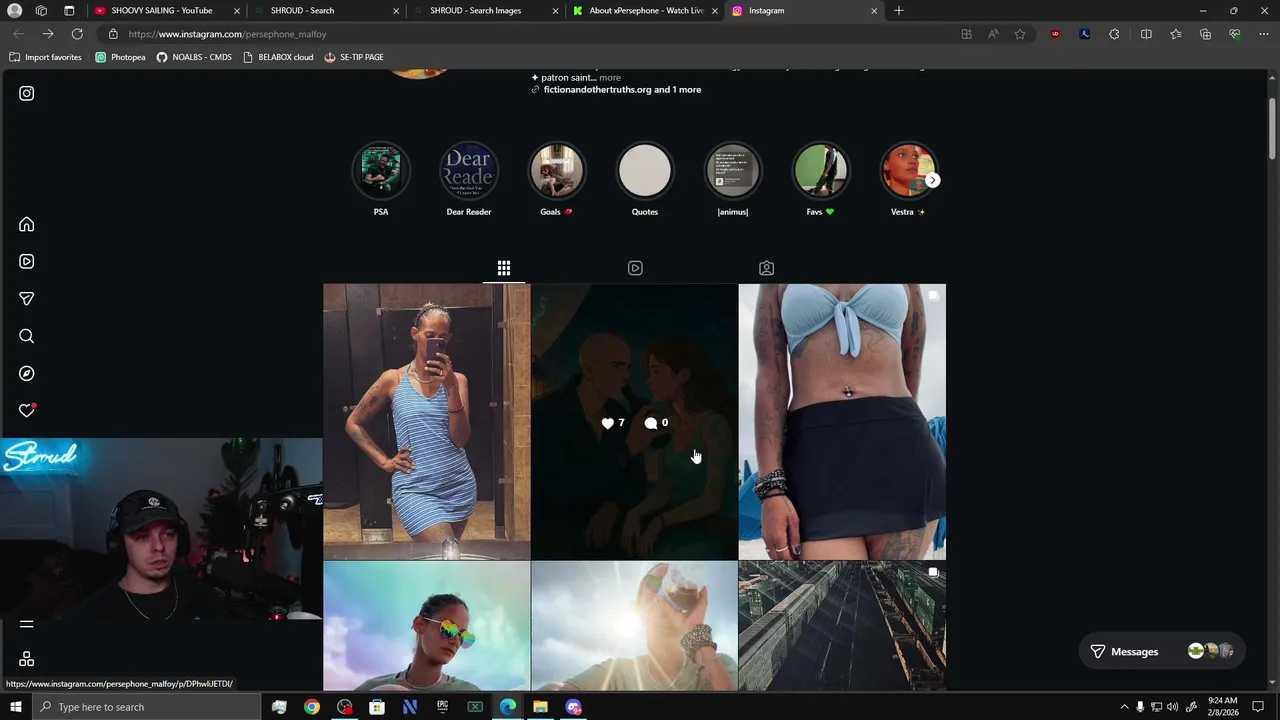Open the sunlit hand-over-face post
This screenshot has width=1280, height=720.
click(x=634, y=626)
